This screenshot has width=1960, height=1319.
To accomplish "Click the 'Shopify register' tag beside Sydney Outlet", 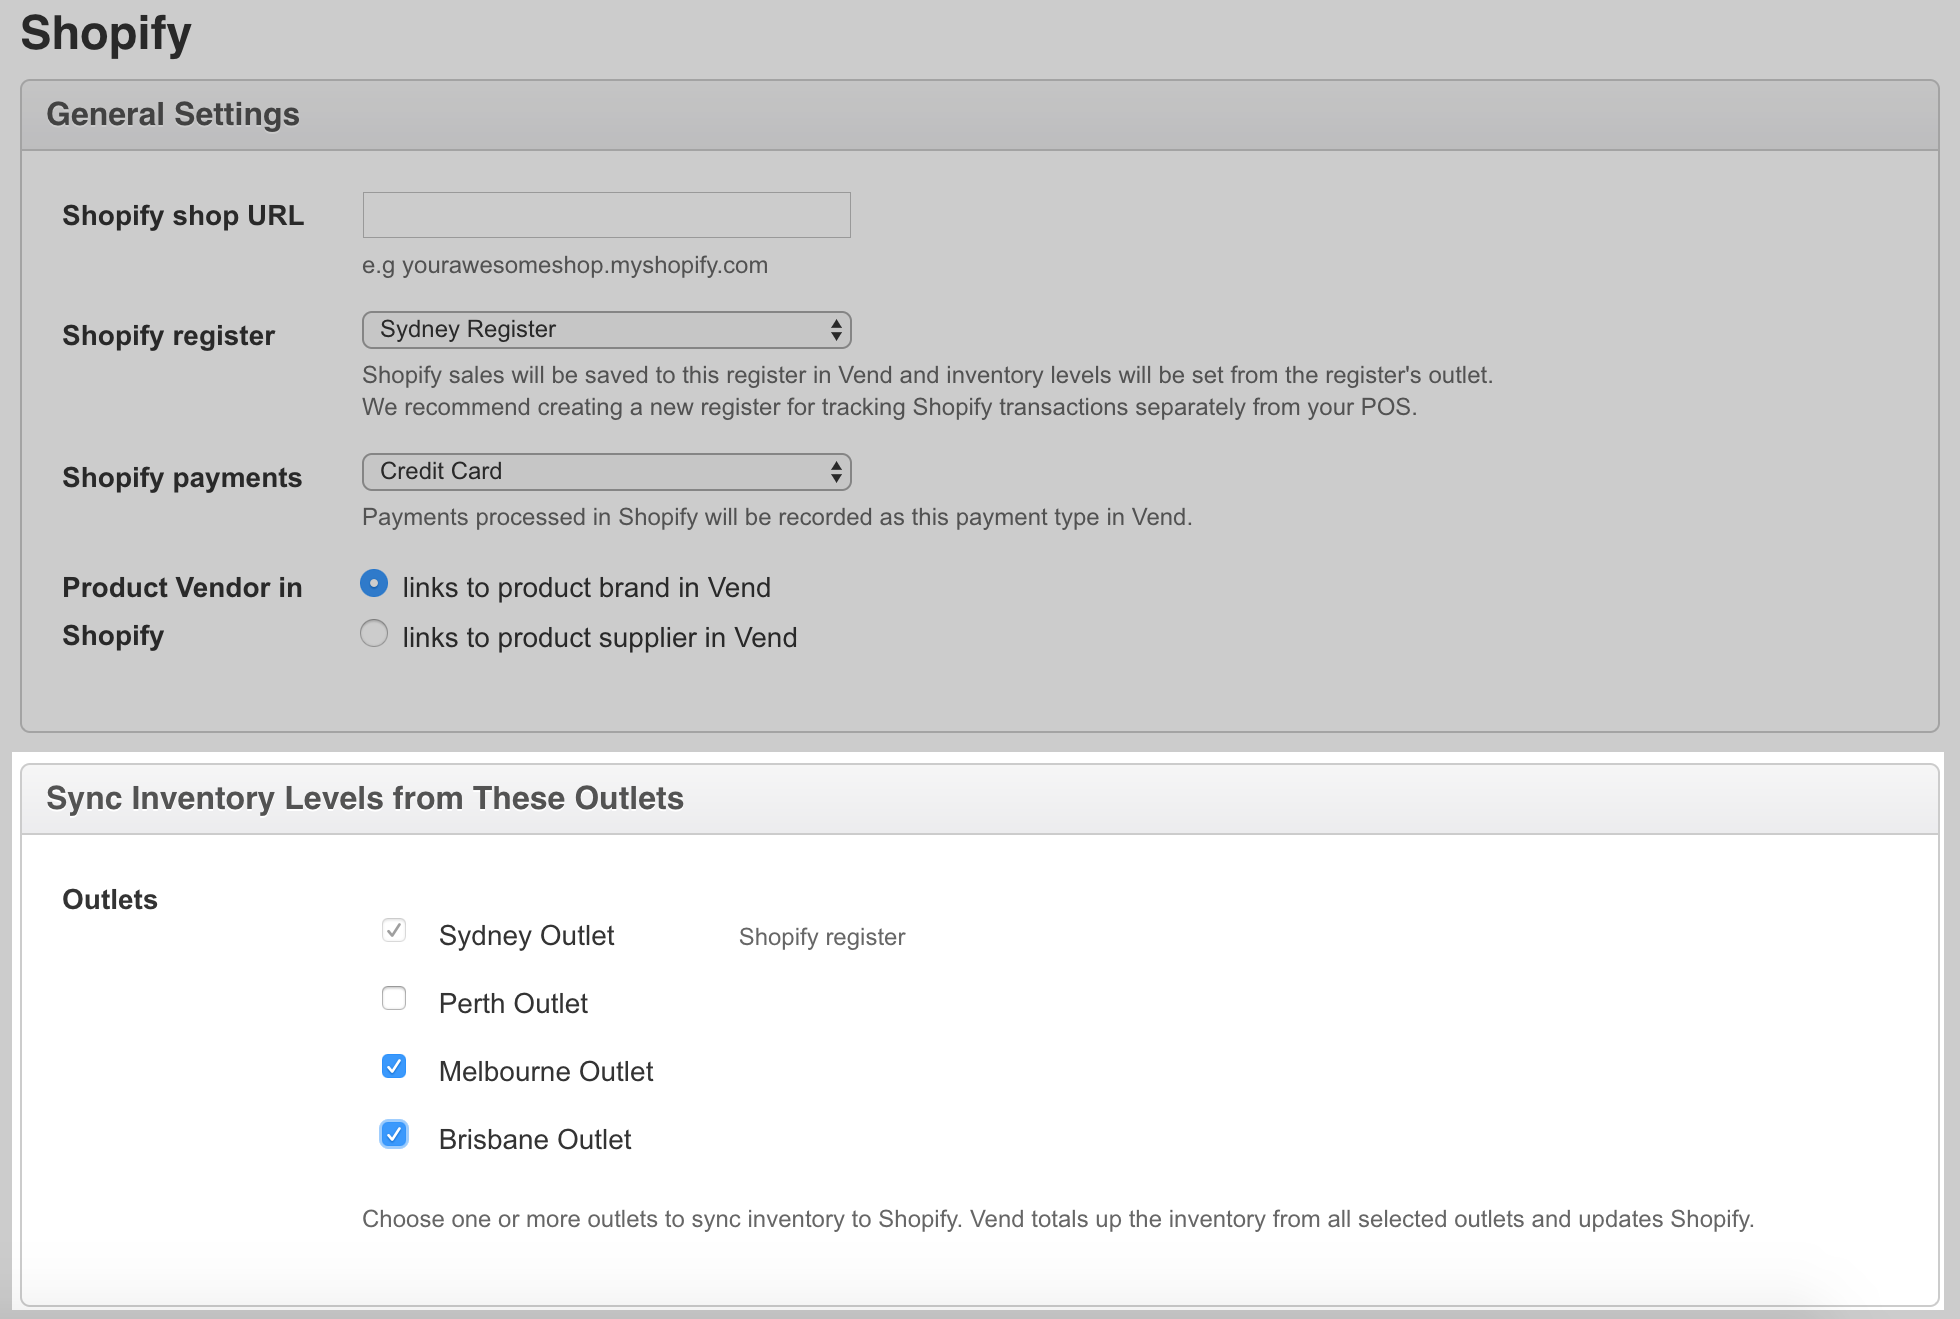I will pyautogui.click(x=821, y=937).
